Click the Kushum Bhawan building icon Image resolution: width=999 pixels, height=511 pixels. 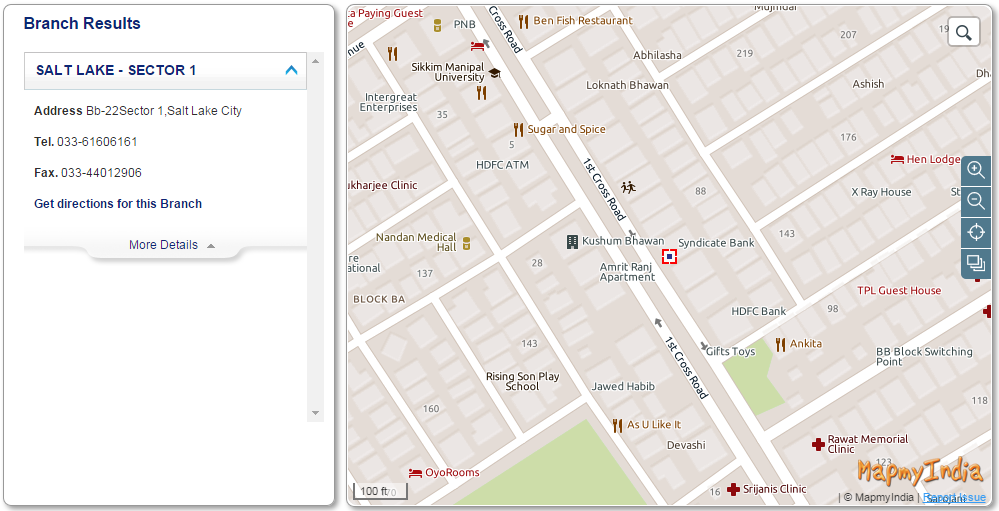pos(572,242)
